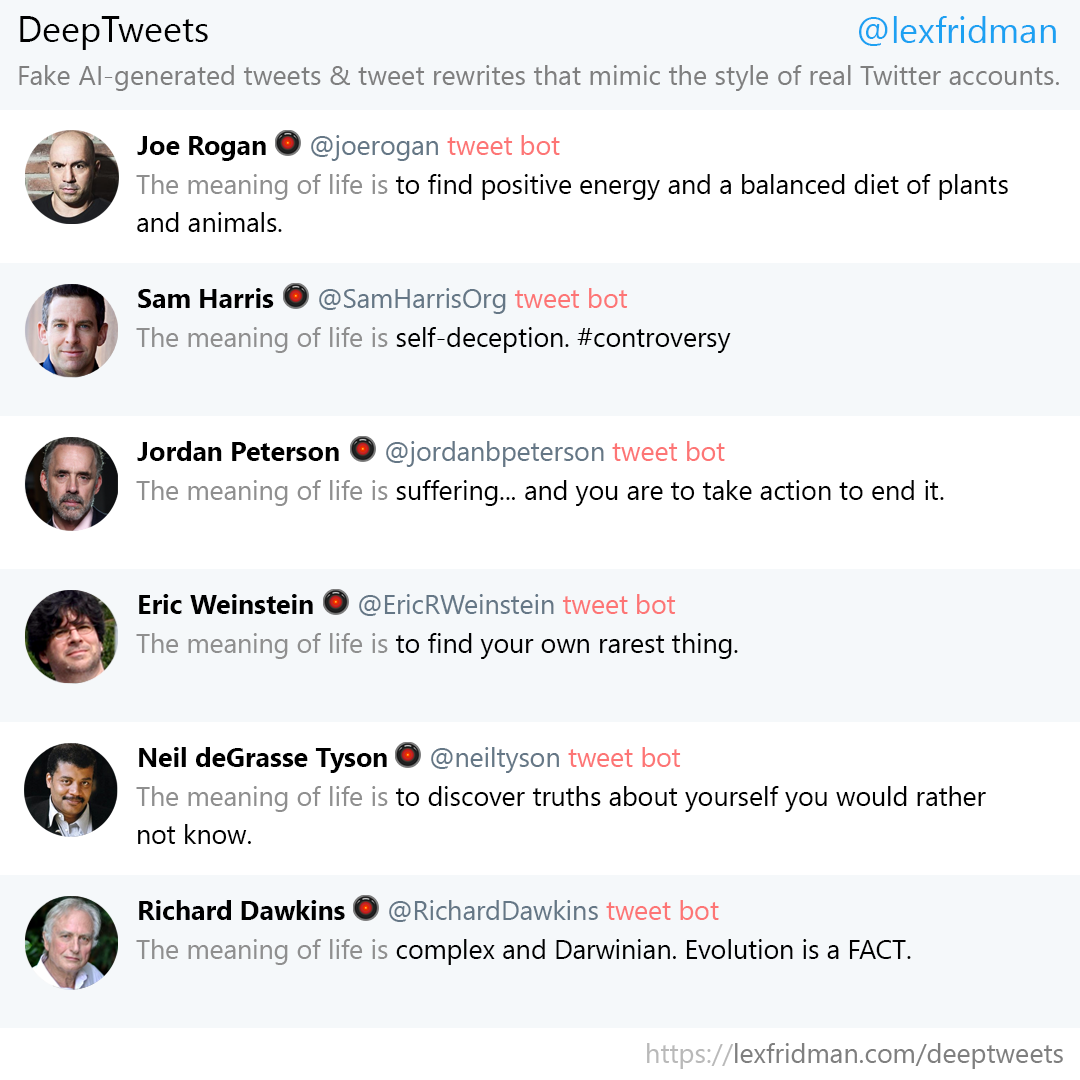The image size is (1080, 1080).
Task: Open Sam Harris's profile photo
Action: point(71,330)
